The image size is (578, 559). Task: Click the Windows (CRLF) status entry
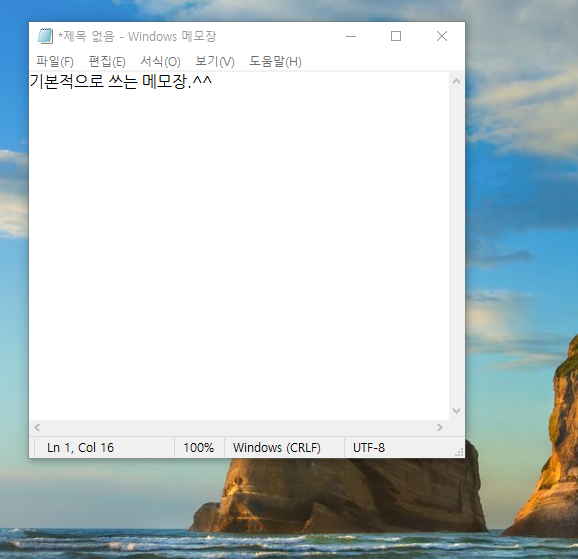click(x=277, y=448)
